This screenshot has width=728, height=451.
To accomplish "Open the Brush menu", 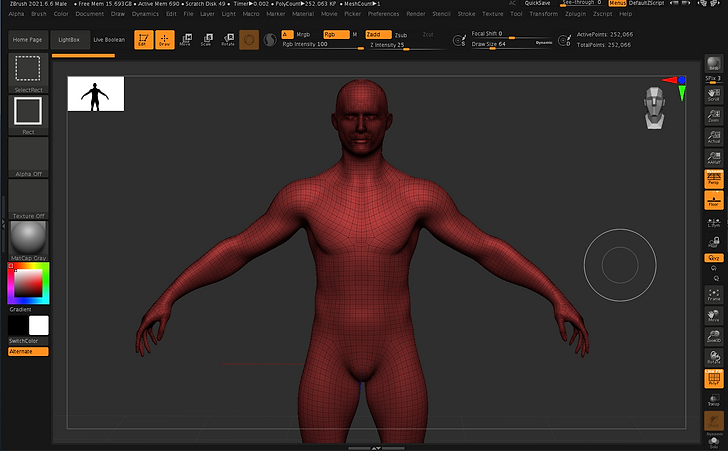I will [x=39, y=14].
